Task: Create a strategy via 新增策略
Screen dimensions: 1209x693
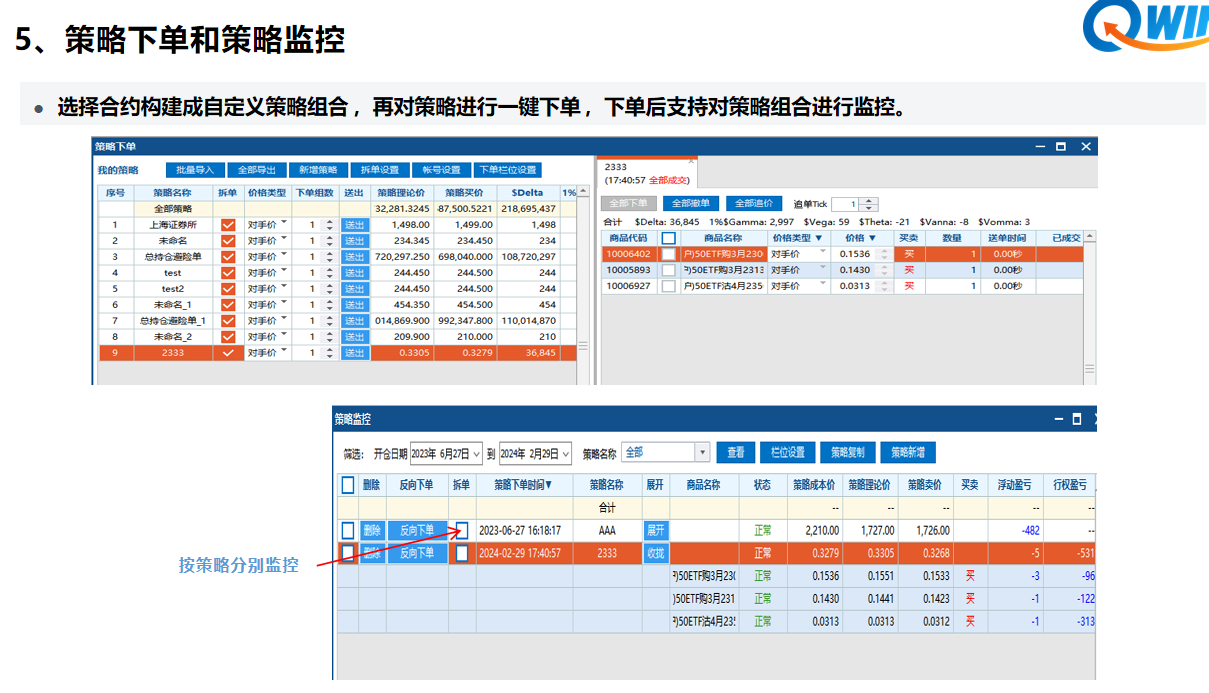Action: point(319,169)
